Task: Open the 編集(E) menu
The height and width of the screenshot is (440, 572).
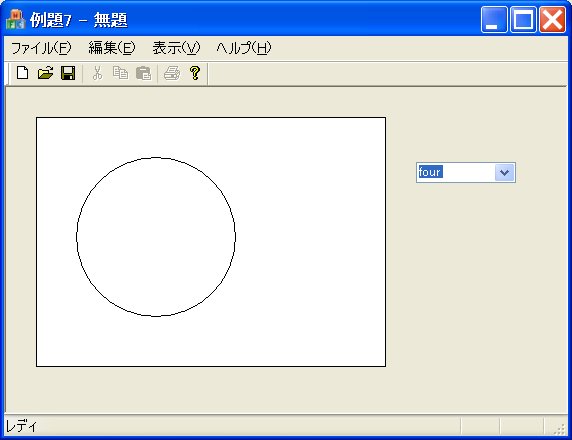Action: (x=112, y=48)
